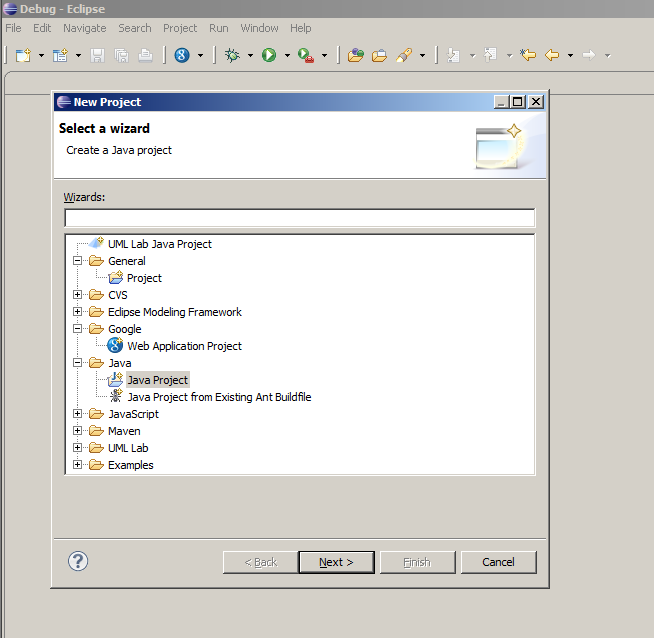This screenshot has height=638, width=654.
Task: Click the Save All toolbar icon
Action: [121, 55]
